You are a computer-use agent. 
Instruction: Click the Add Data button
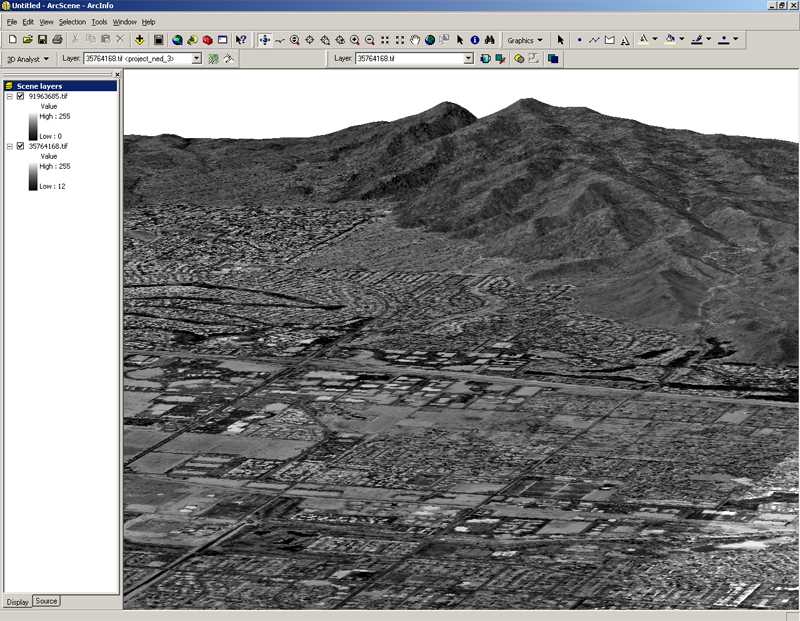tap(139, 40)
